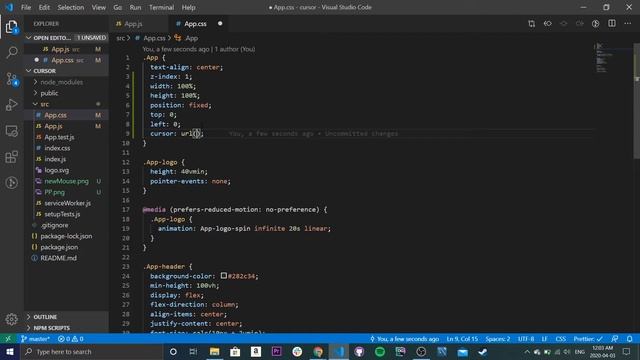
Task: Click the #282c34 color swatch
Action: click(x=224, y=276)
